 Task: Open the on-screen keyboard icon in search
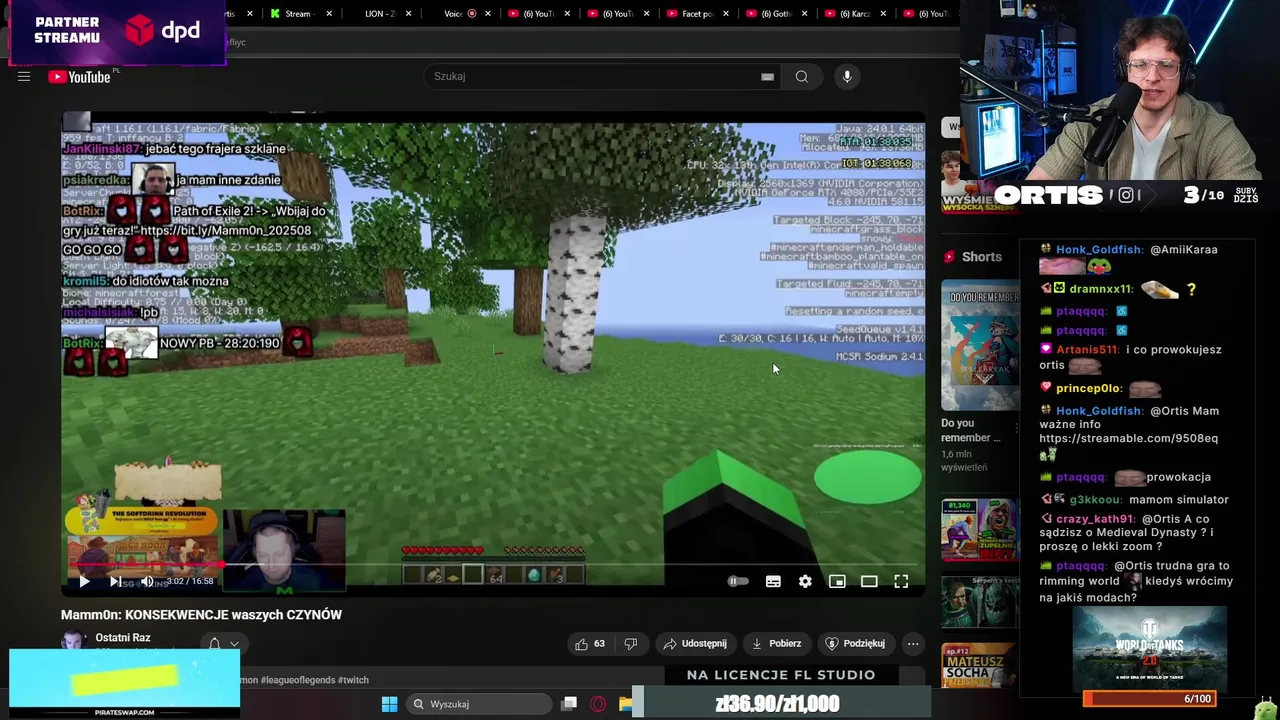pos(767,77)
